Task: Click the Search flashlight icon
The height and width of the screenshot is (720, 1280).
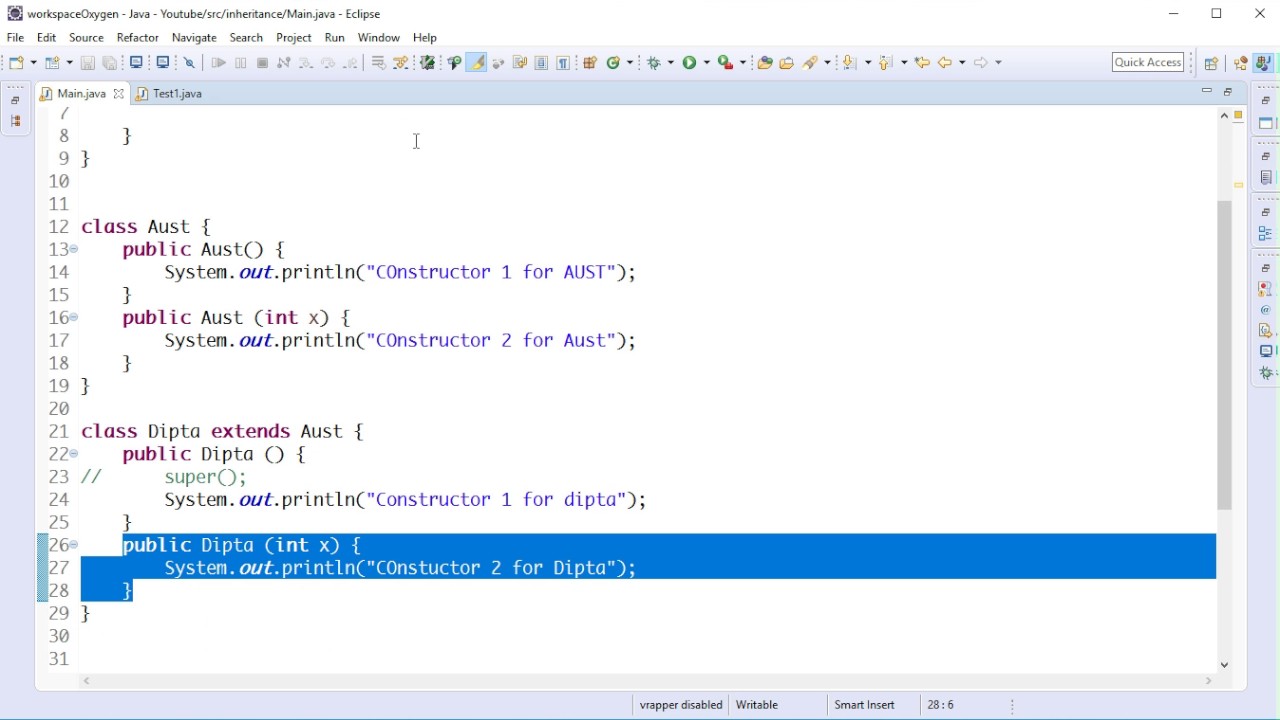Action: (812, 62)
